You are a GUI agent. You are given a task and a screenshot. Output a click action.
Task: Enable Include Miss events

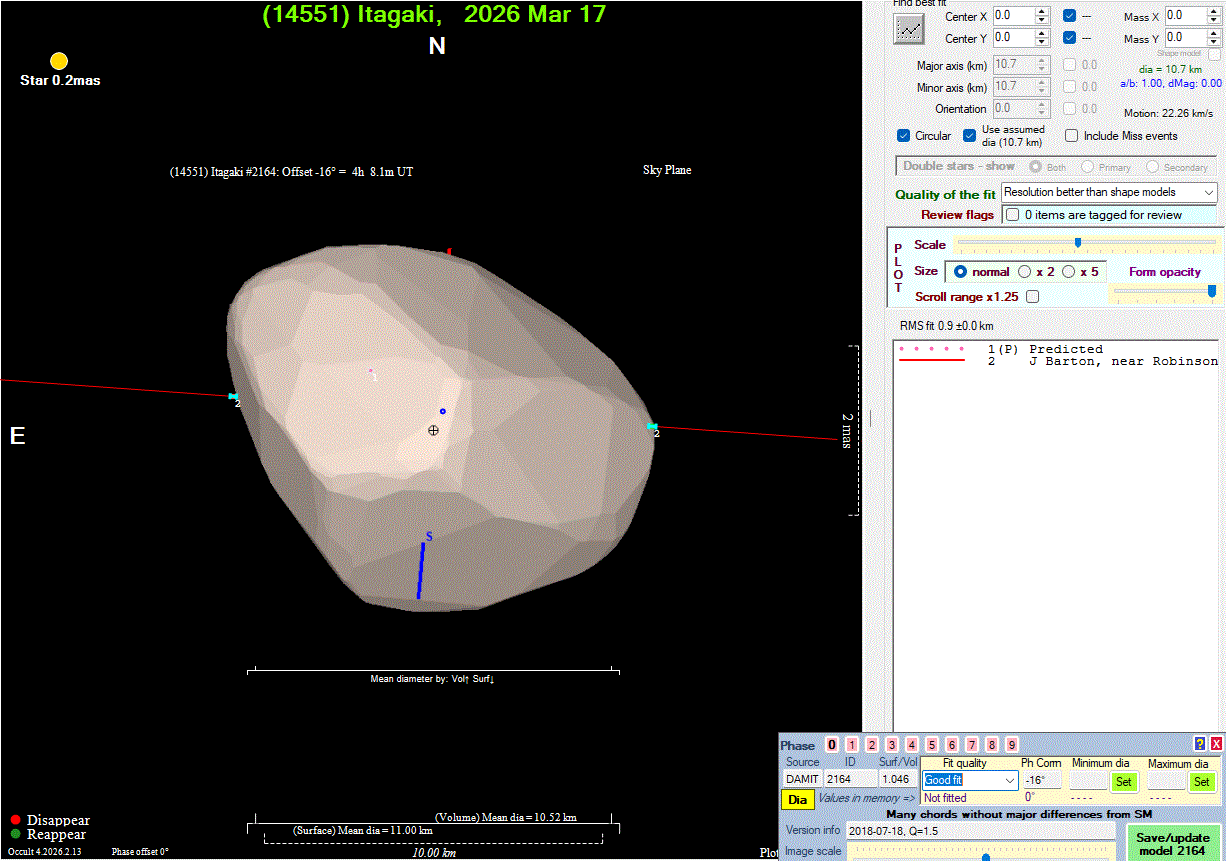point(1071,136)
